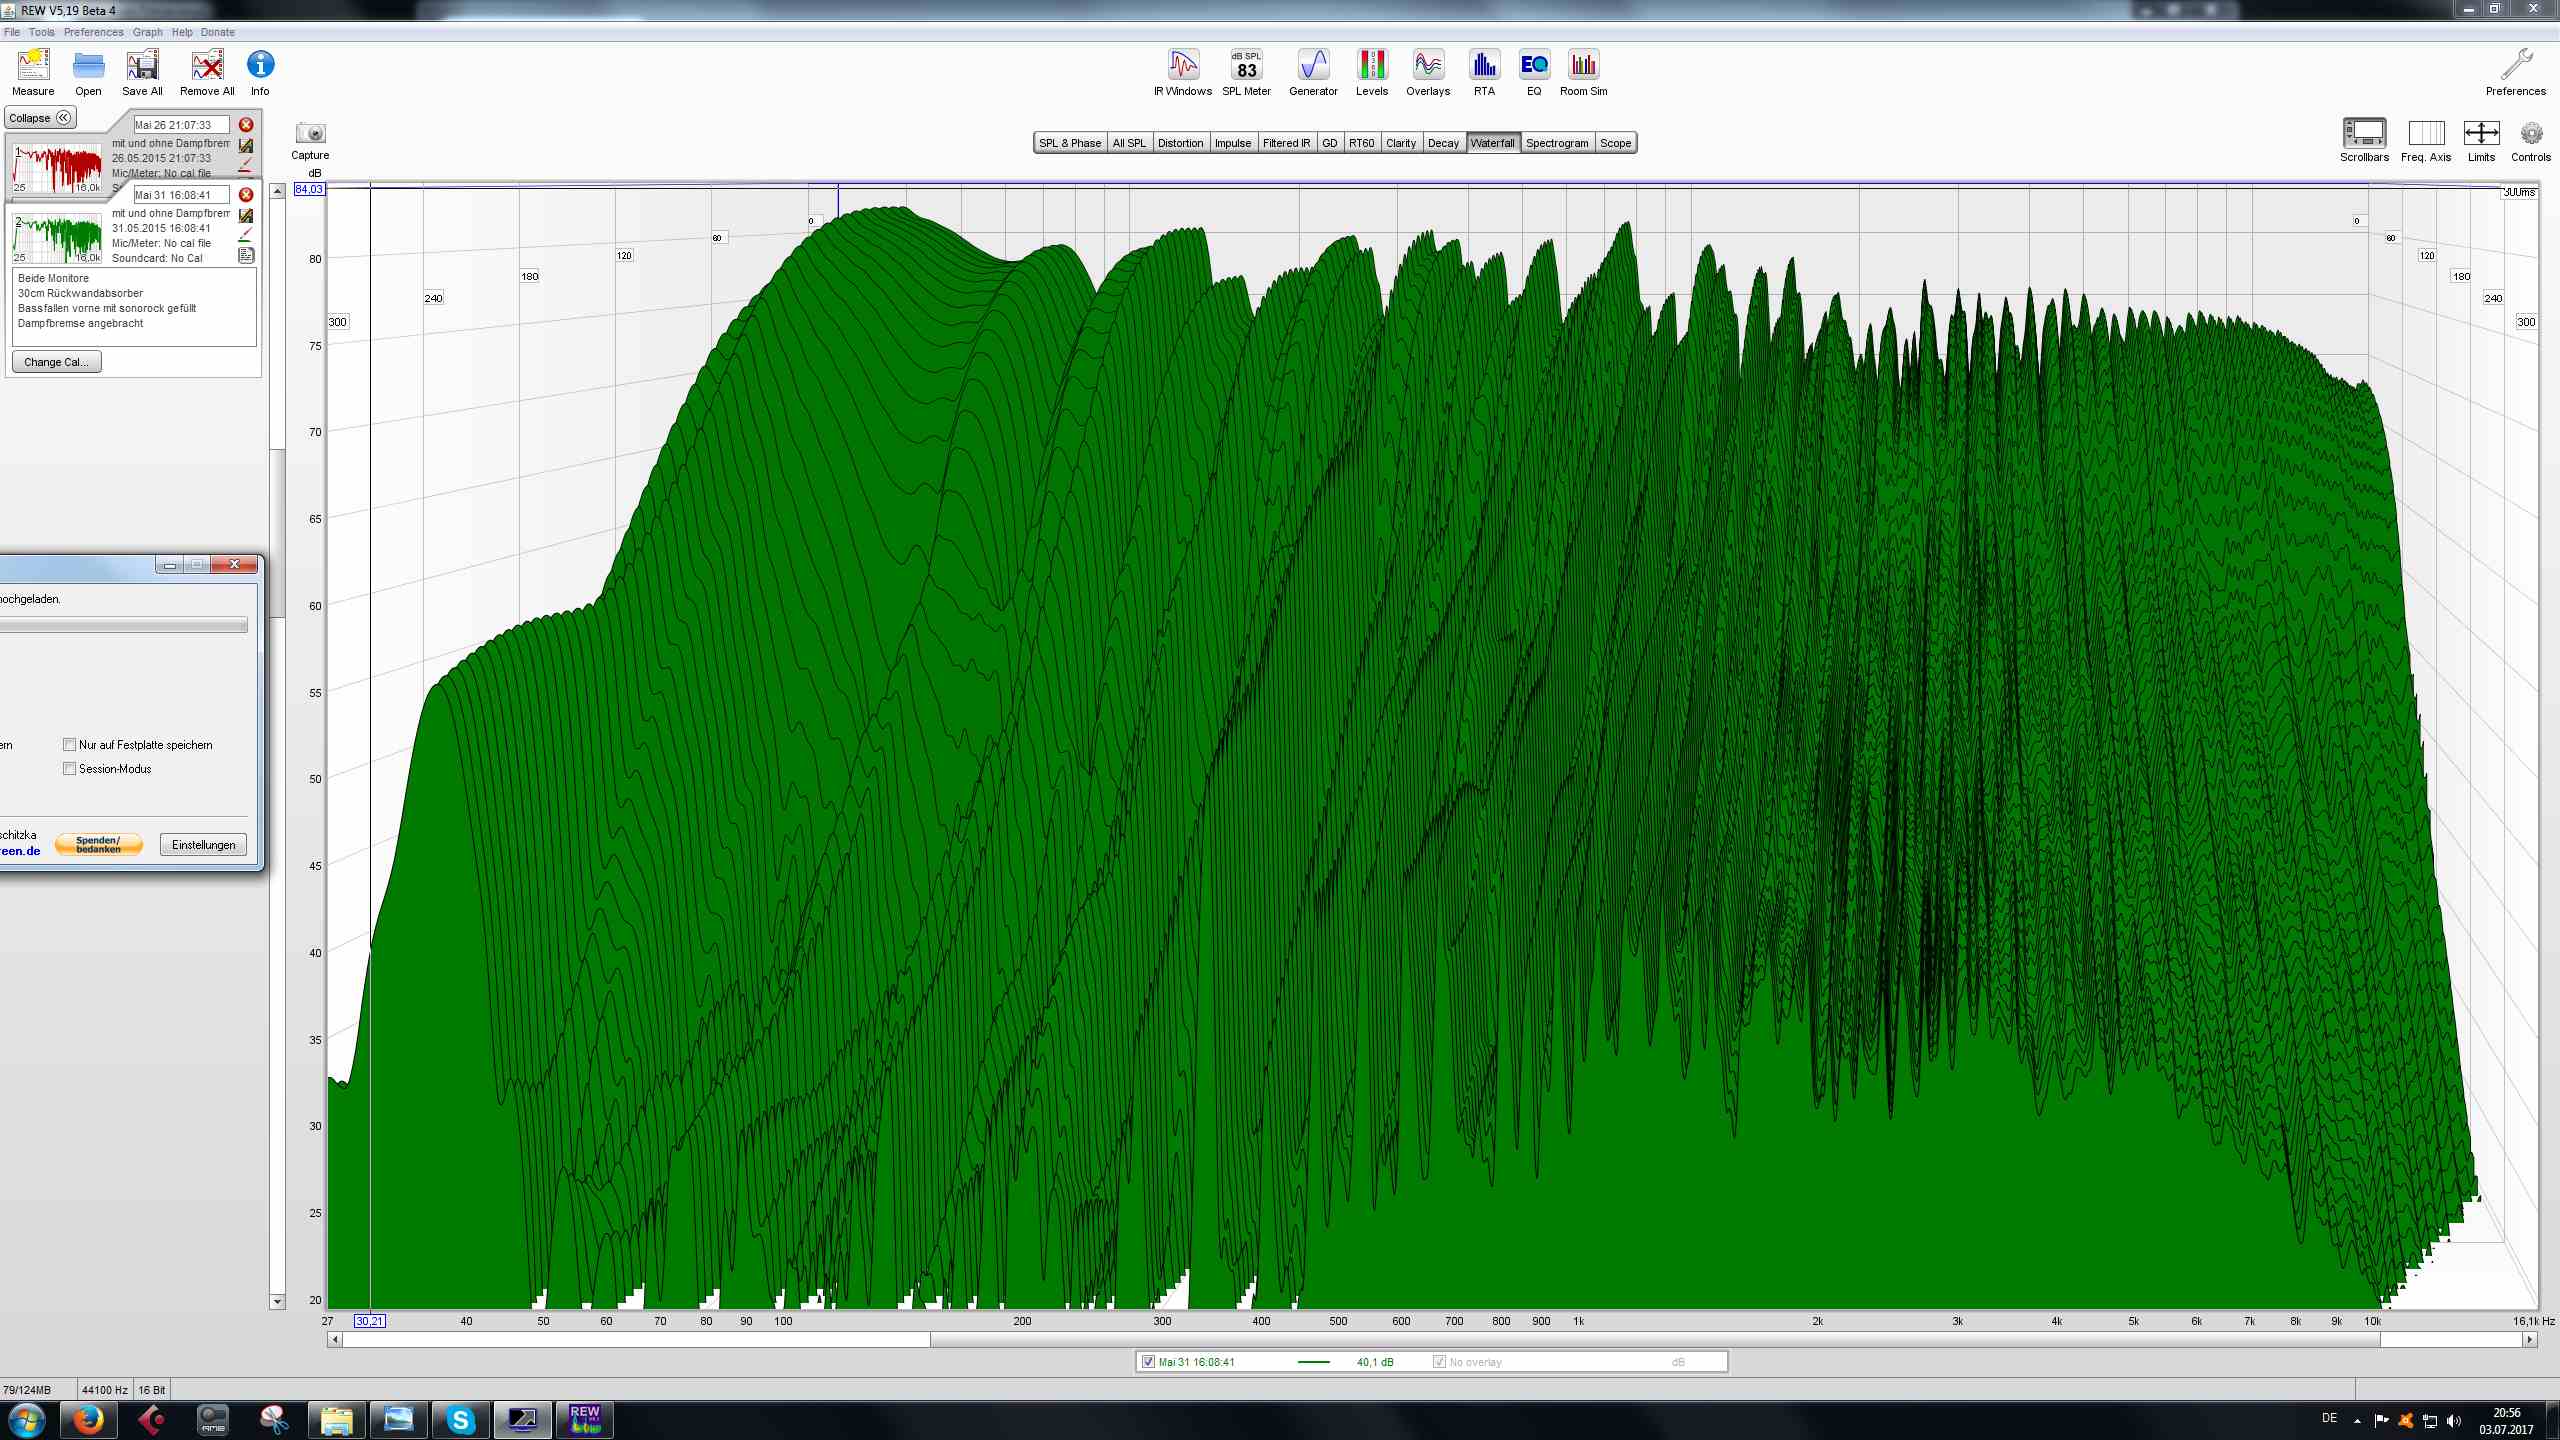Open Skype from the taskbar
The image size is (2560, 1440).
460,1419
